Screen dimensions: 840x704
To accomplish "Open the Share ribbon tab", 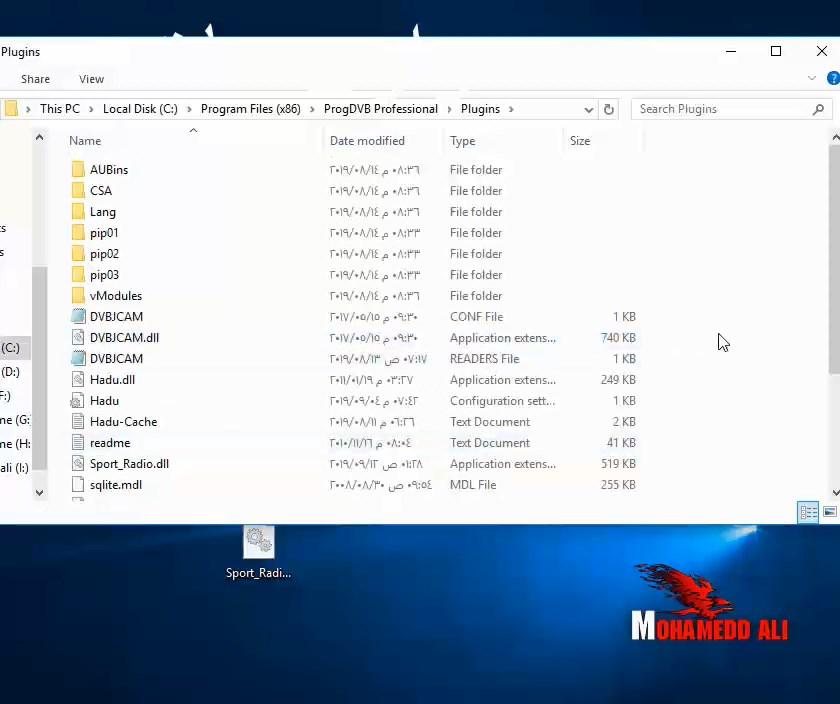I will tap(35, 79).
